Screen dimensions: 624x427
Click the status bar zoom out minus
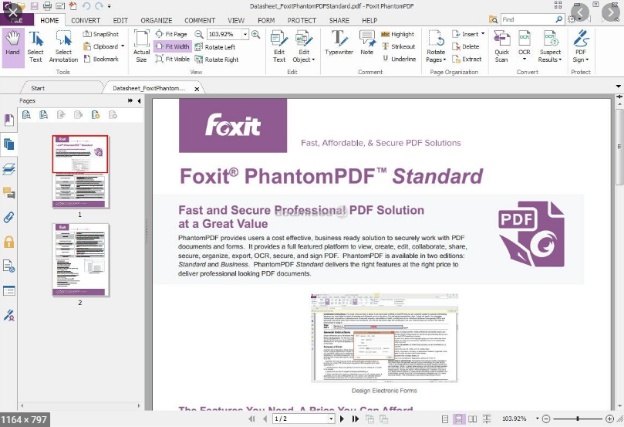546,419
